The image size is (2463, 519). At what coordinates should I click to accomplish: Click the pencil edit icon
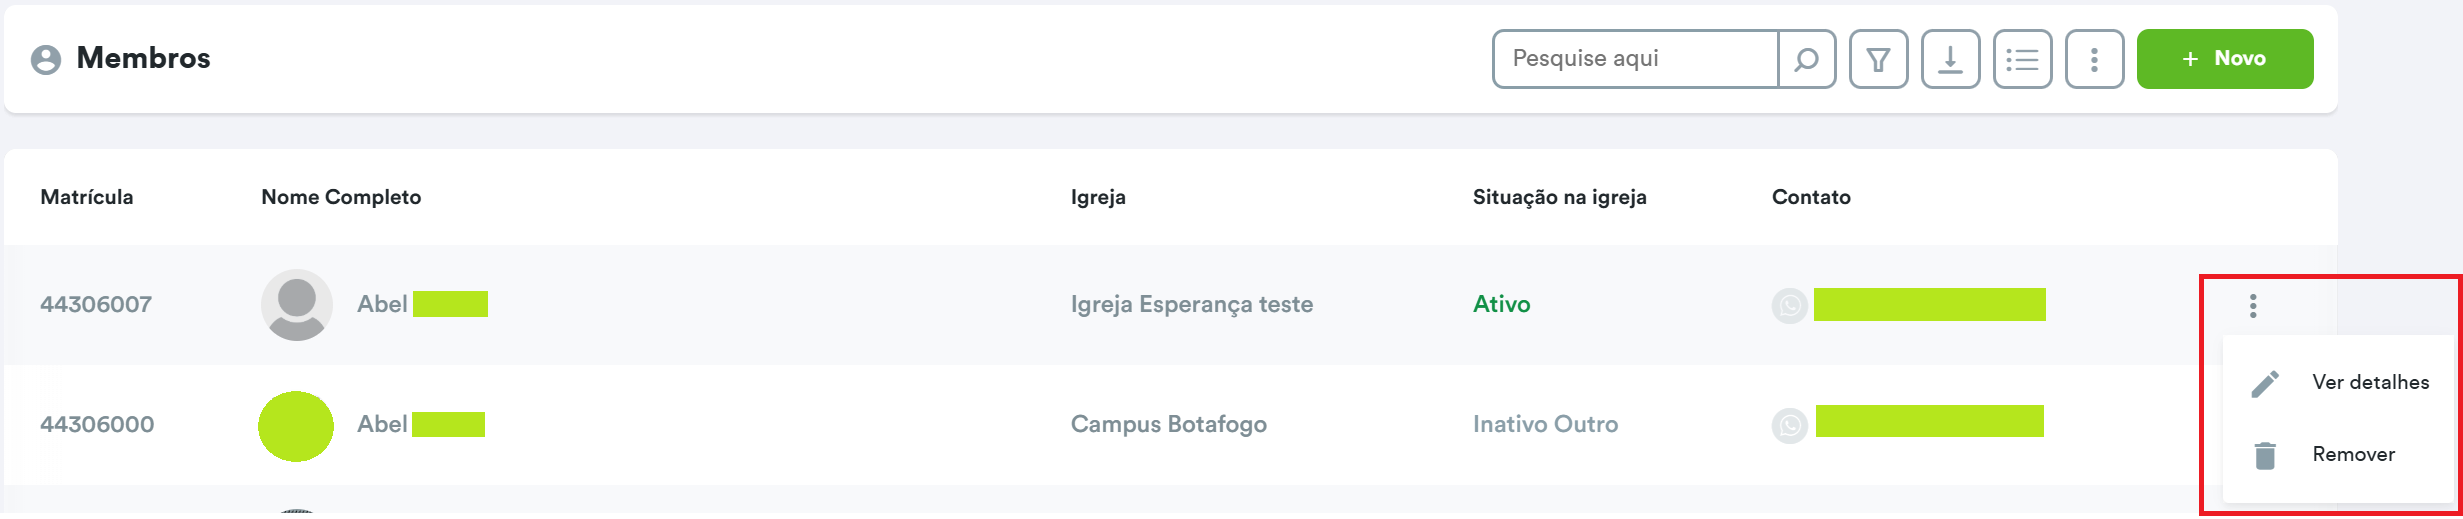(2265, 383)
